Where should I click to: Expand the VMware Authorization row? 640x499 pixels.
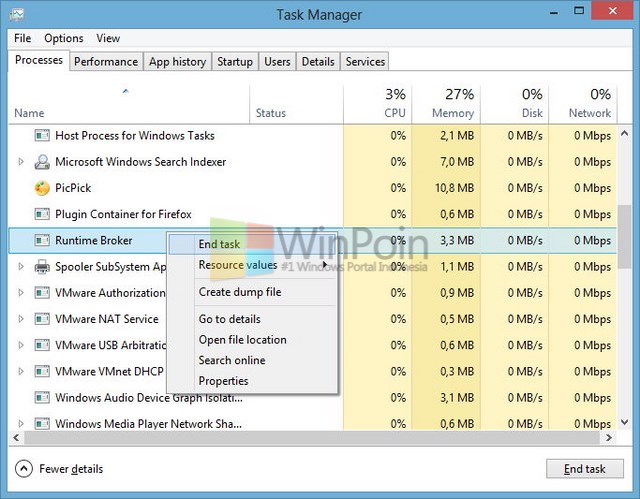(21, 293)
